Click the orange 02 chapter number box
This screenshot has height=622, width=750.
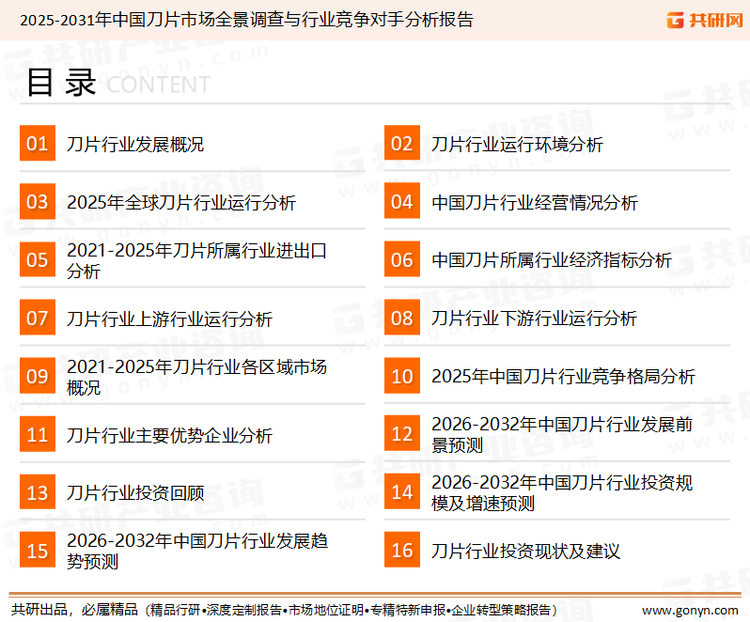pos(402,143)
